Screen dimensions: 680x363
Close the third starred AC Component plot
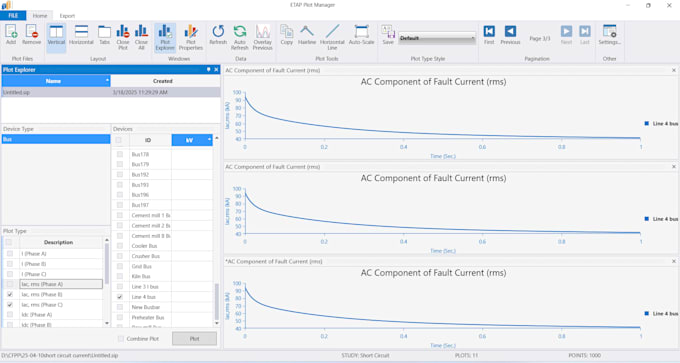674,262
